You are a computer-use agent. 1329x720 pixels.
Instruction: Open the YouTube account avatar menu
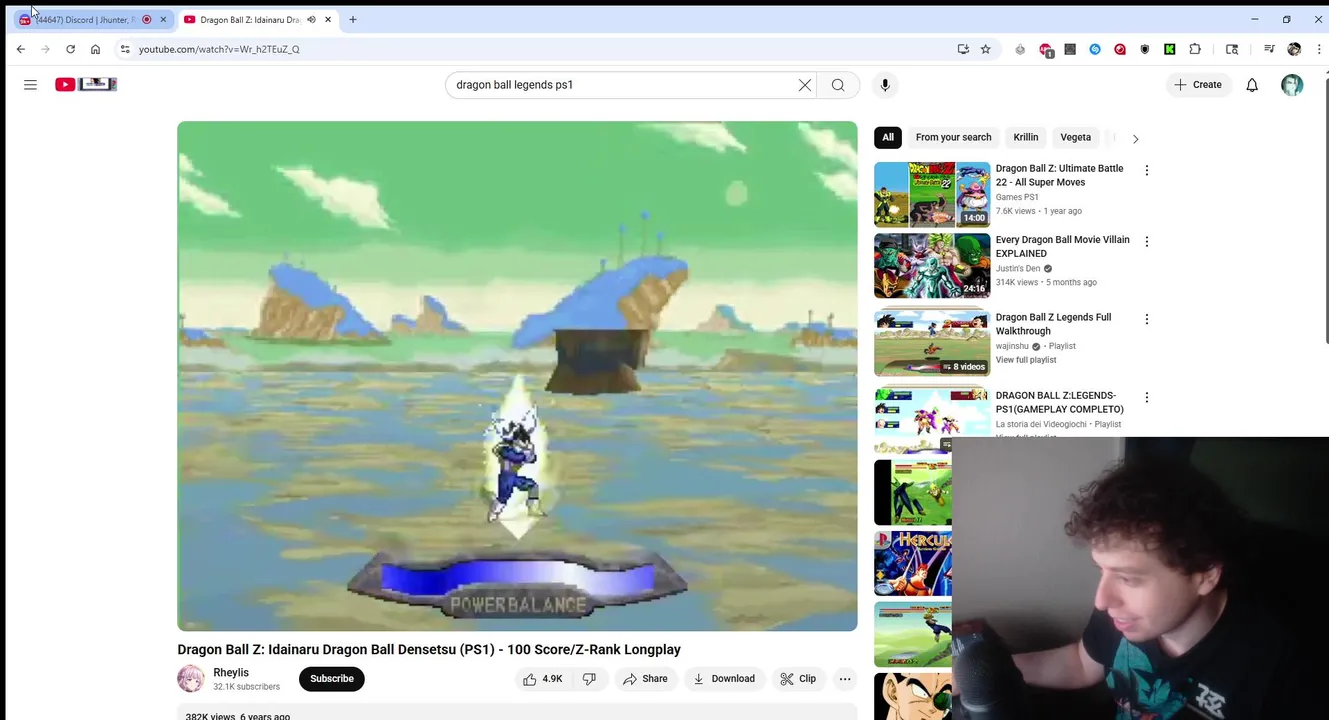(1292, 85)
